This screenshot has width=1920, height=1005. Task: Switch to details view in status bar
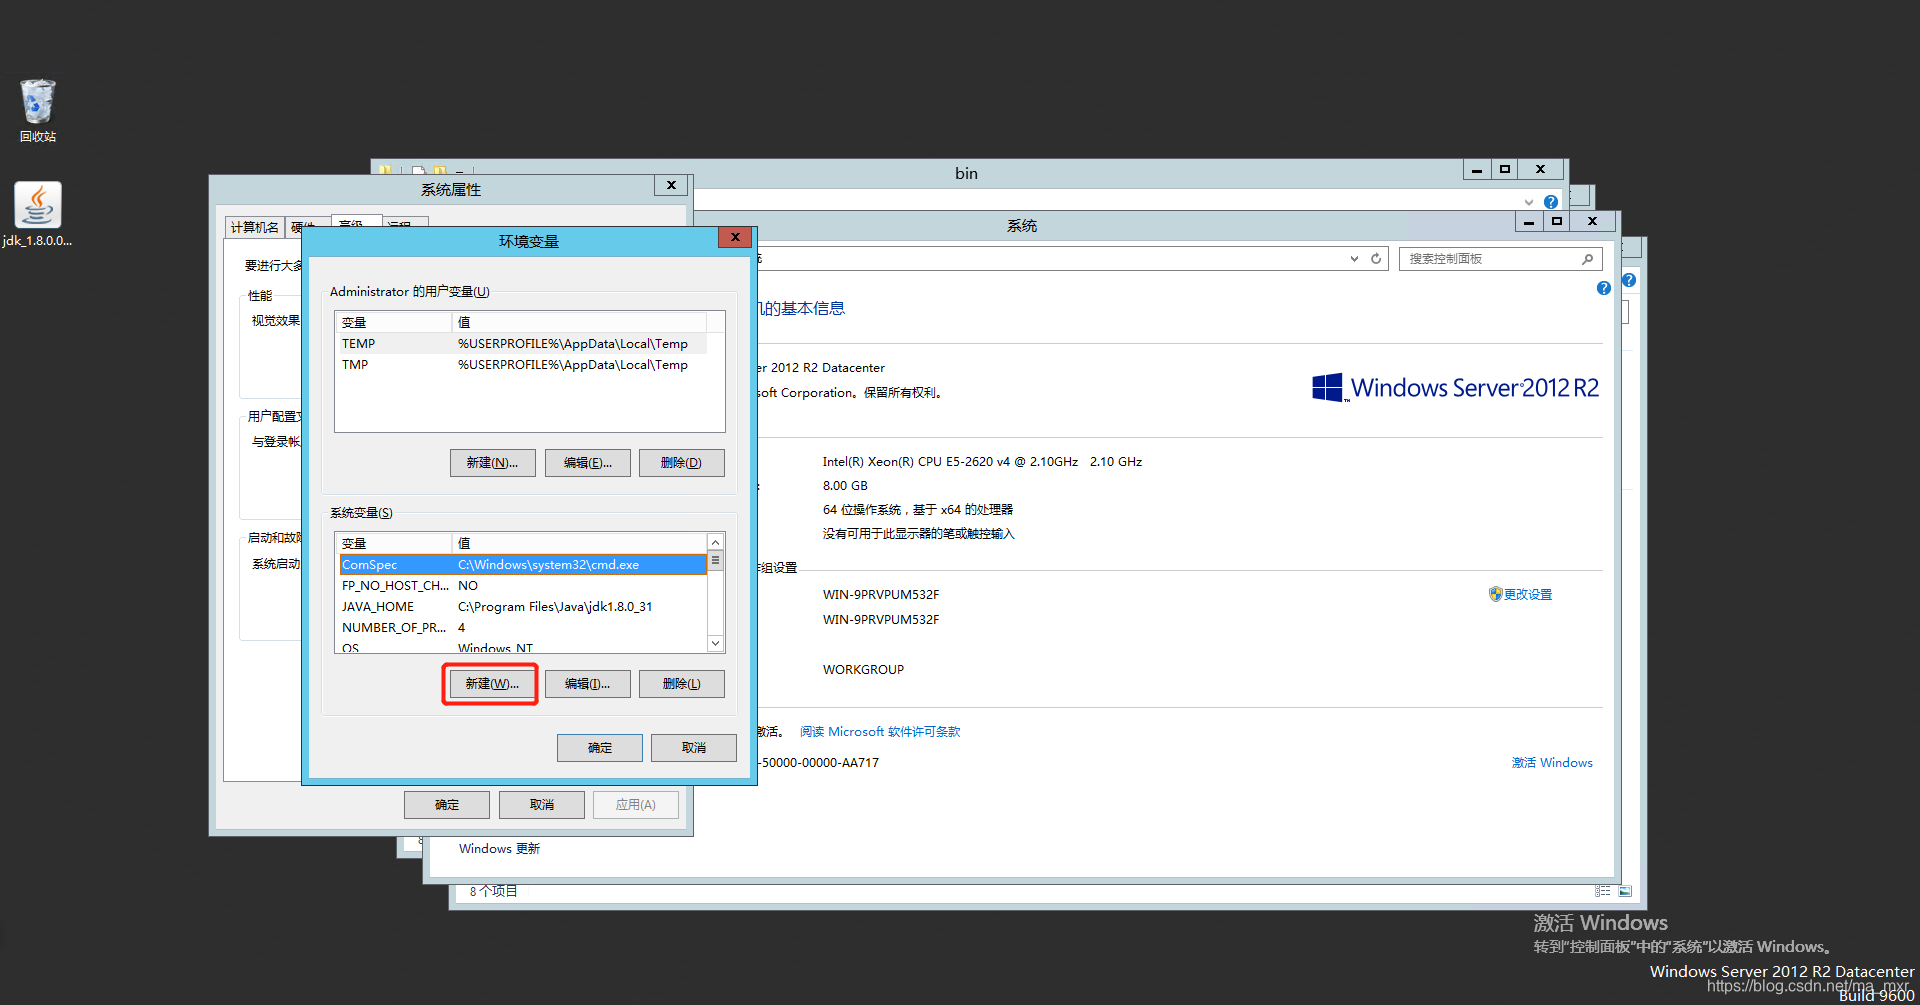pyautogui.click(x=1603, y=891)
